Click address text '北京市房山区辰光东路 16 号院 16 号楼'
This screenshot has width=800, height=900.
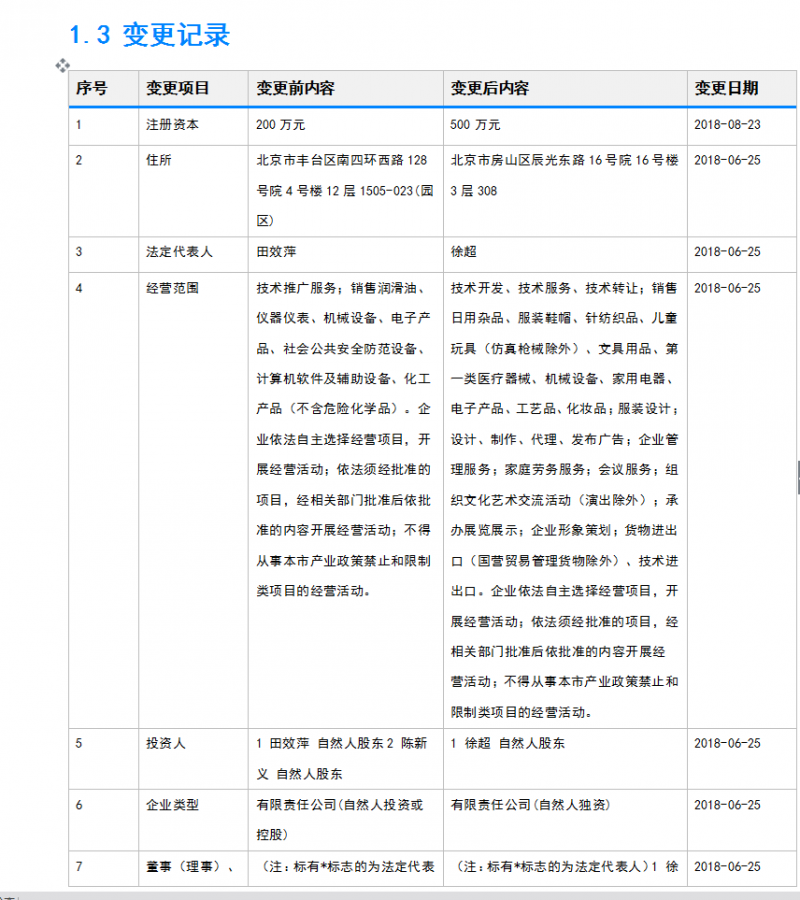point(565,160)
